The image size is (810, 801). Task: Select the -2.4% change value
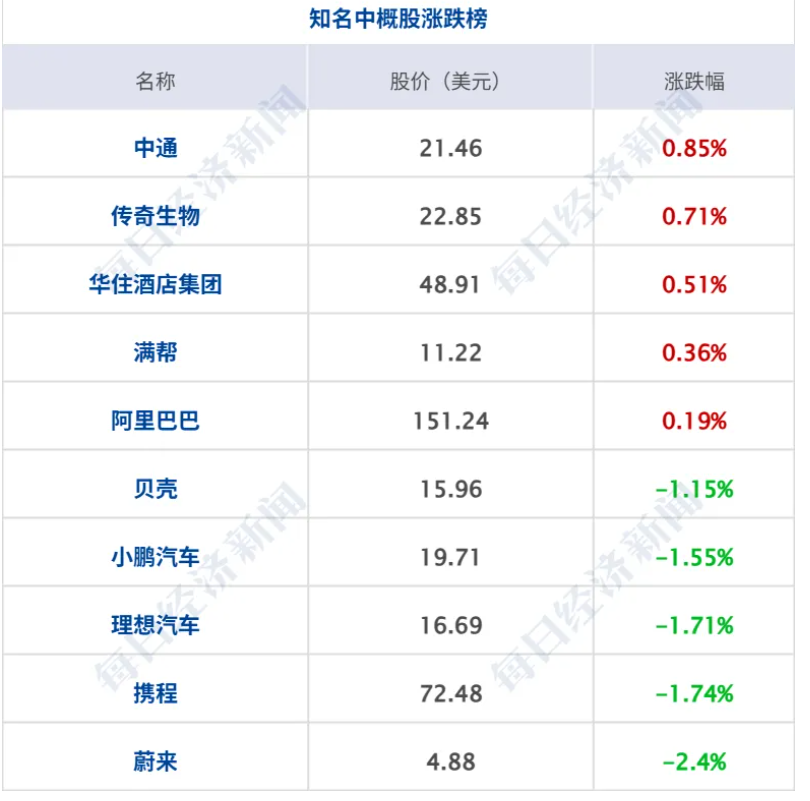[x=694, y=761]
